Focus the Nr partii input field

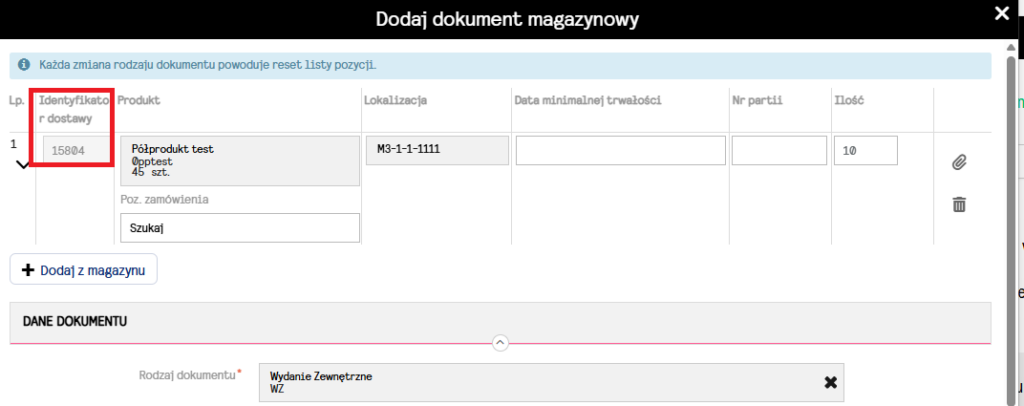tap(776, 151)
